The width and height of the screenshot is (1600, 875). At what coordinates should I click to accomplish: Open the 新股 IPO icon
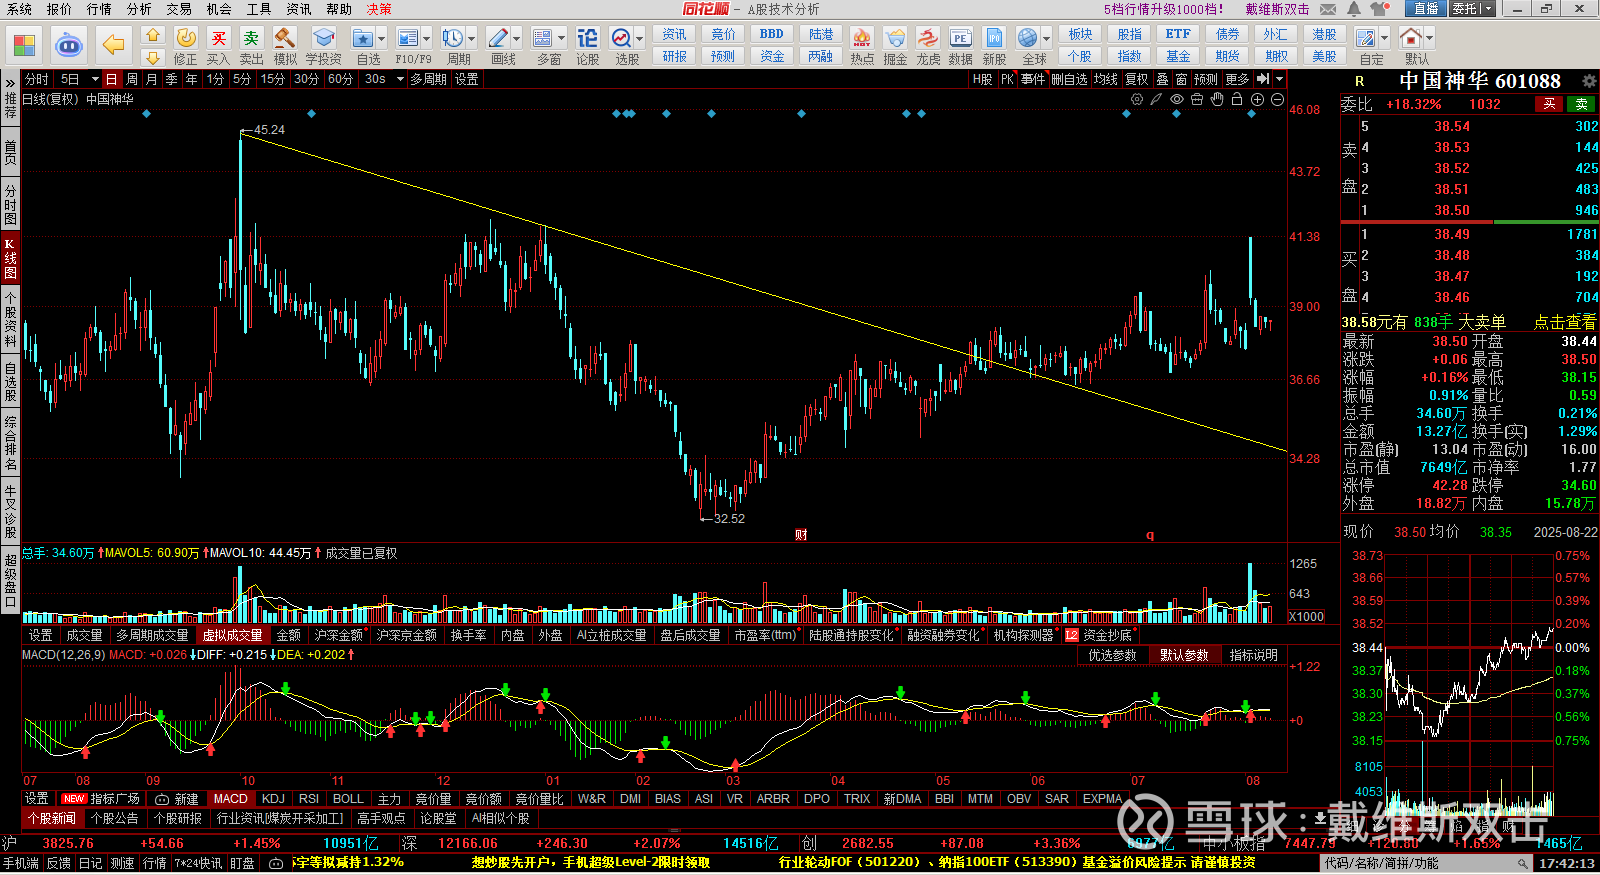[x=994, y=46]
